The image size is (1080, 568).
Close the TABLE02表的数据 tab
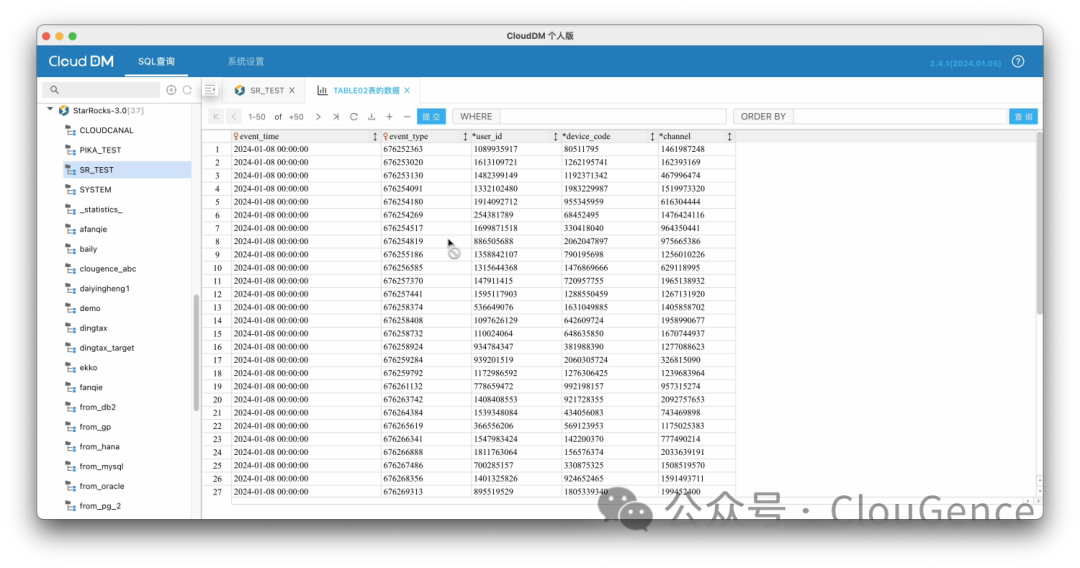click(407, 90)
